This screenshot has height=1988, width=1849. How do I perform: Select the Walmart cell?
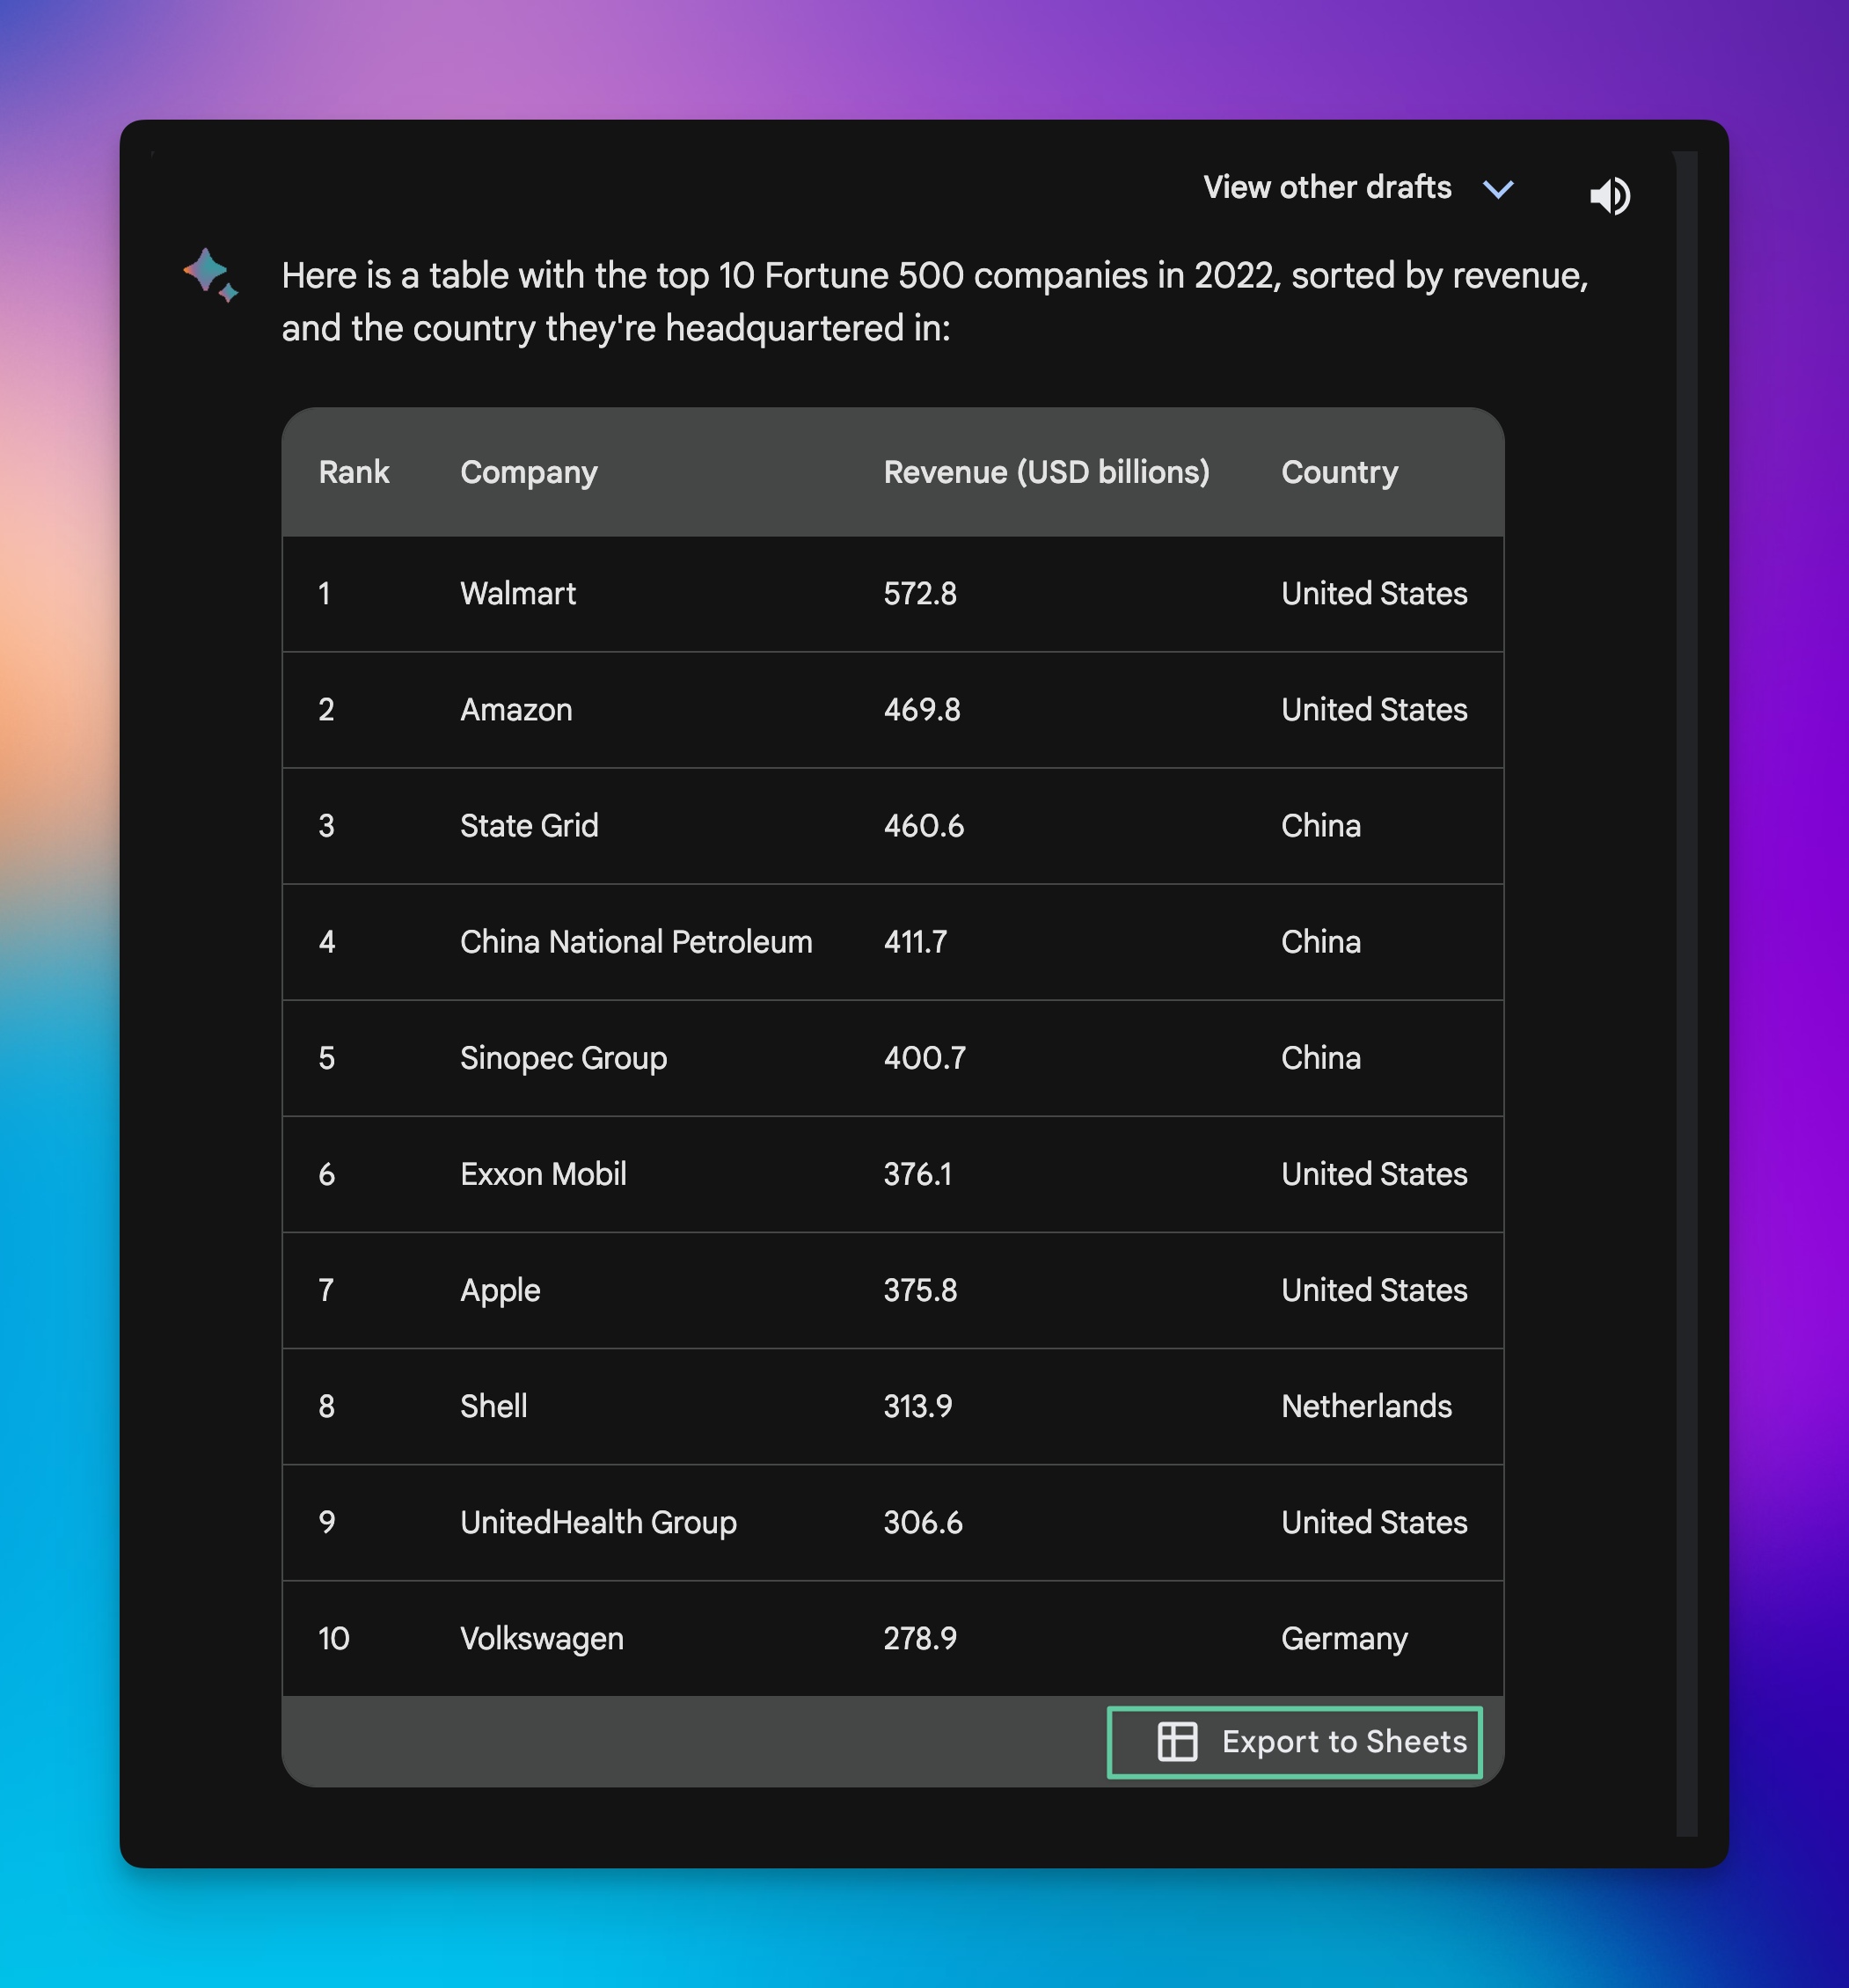(518, 594)
